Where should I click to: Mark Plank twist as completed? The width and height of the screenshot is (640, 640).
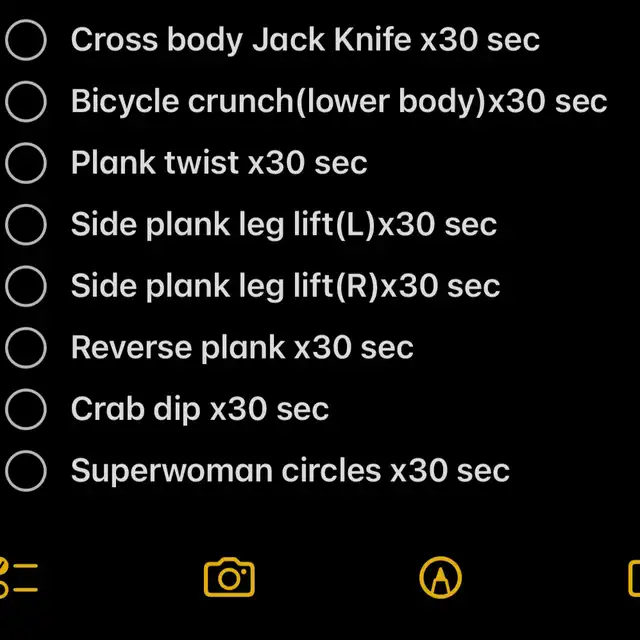(26, 163)
